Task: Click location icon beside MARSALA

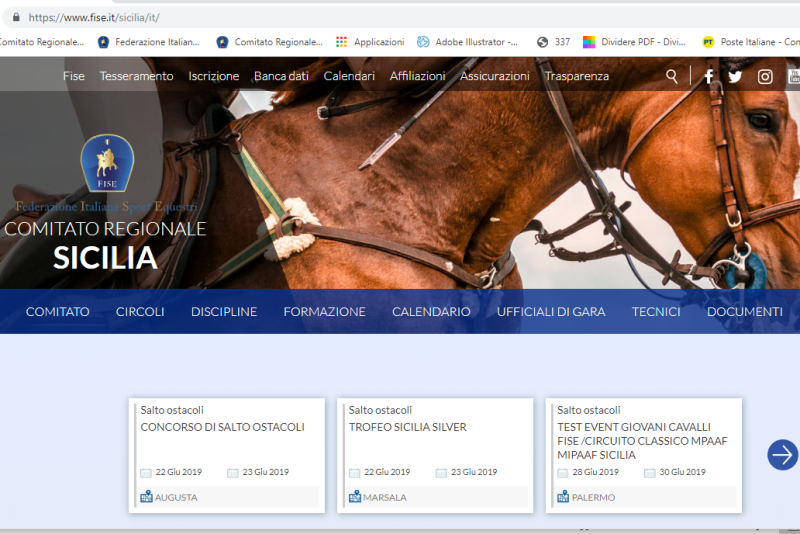Action: click(355, 496)
